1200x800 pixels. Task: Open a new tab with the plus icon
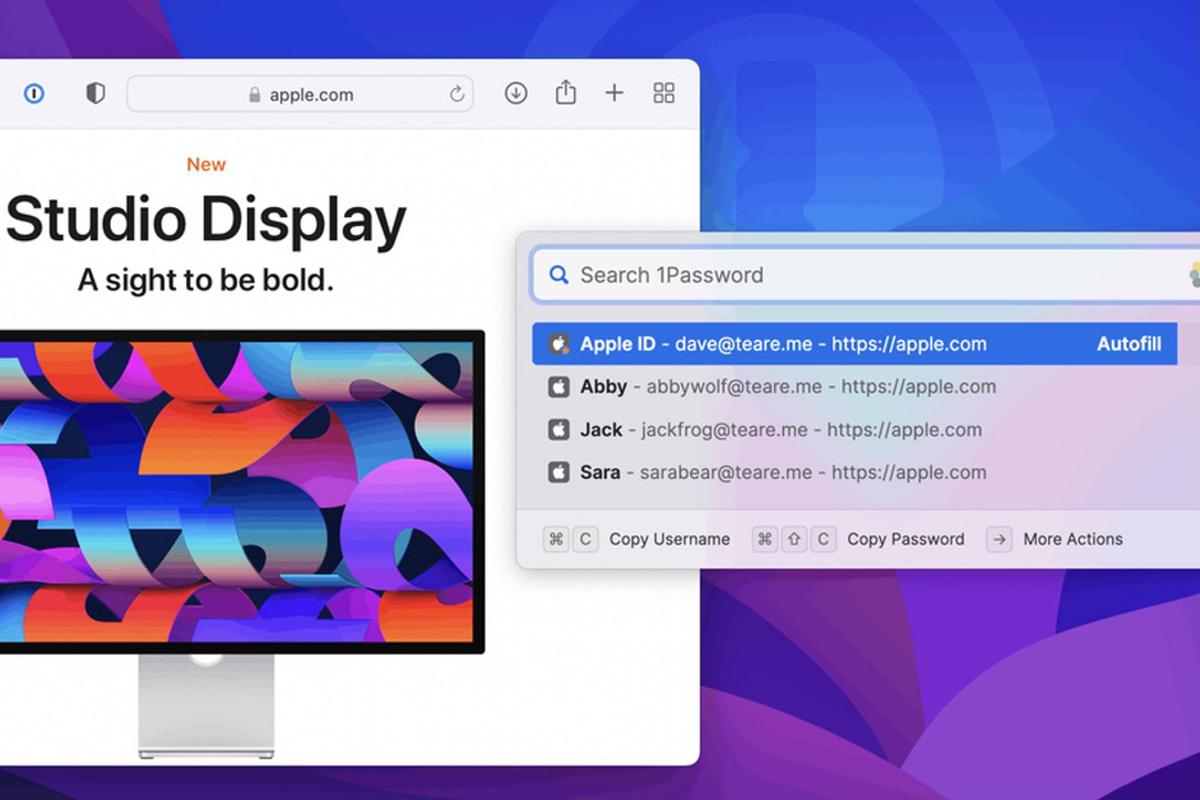[x=614, y=93]
